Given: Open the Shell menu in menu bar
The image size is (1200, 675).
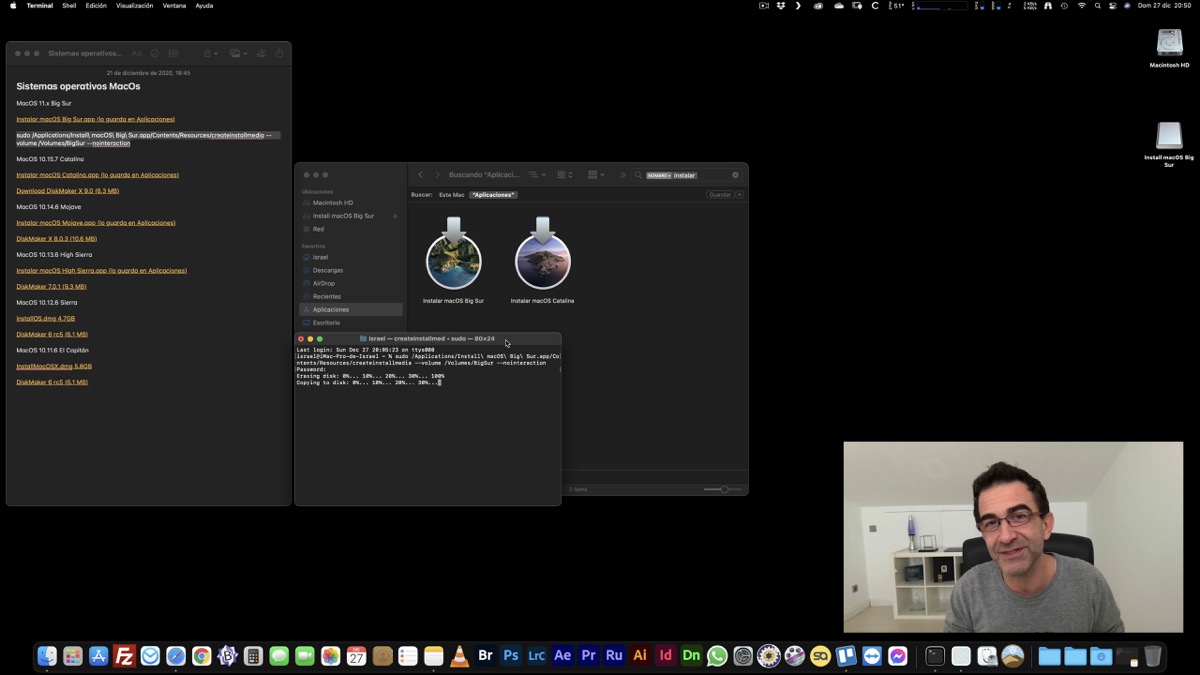Looking at the screenshot, I should 69,6.
